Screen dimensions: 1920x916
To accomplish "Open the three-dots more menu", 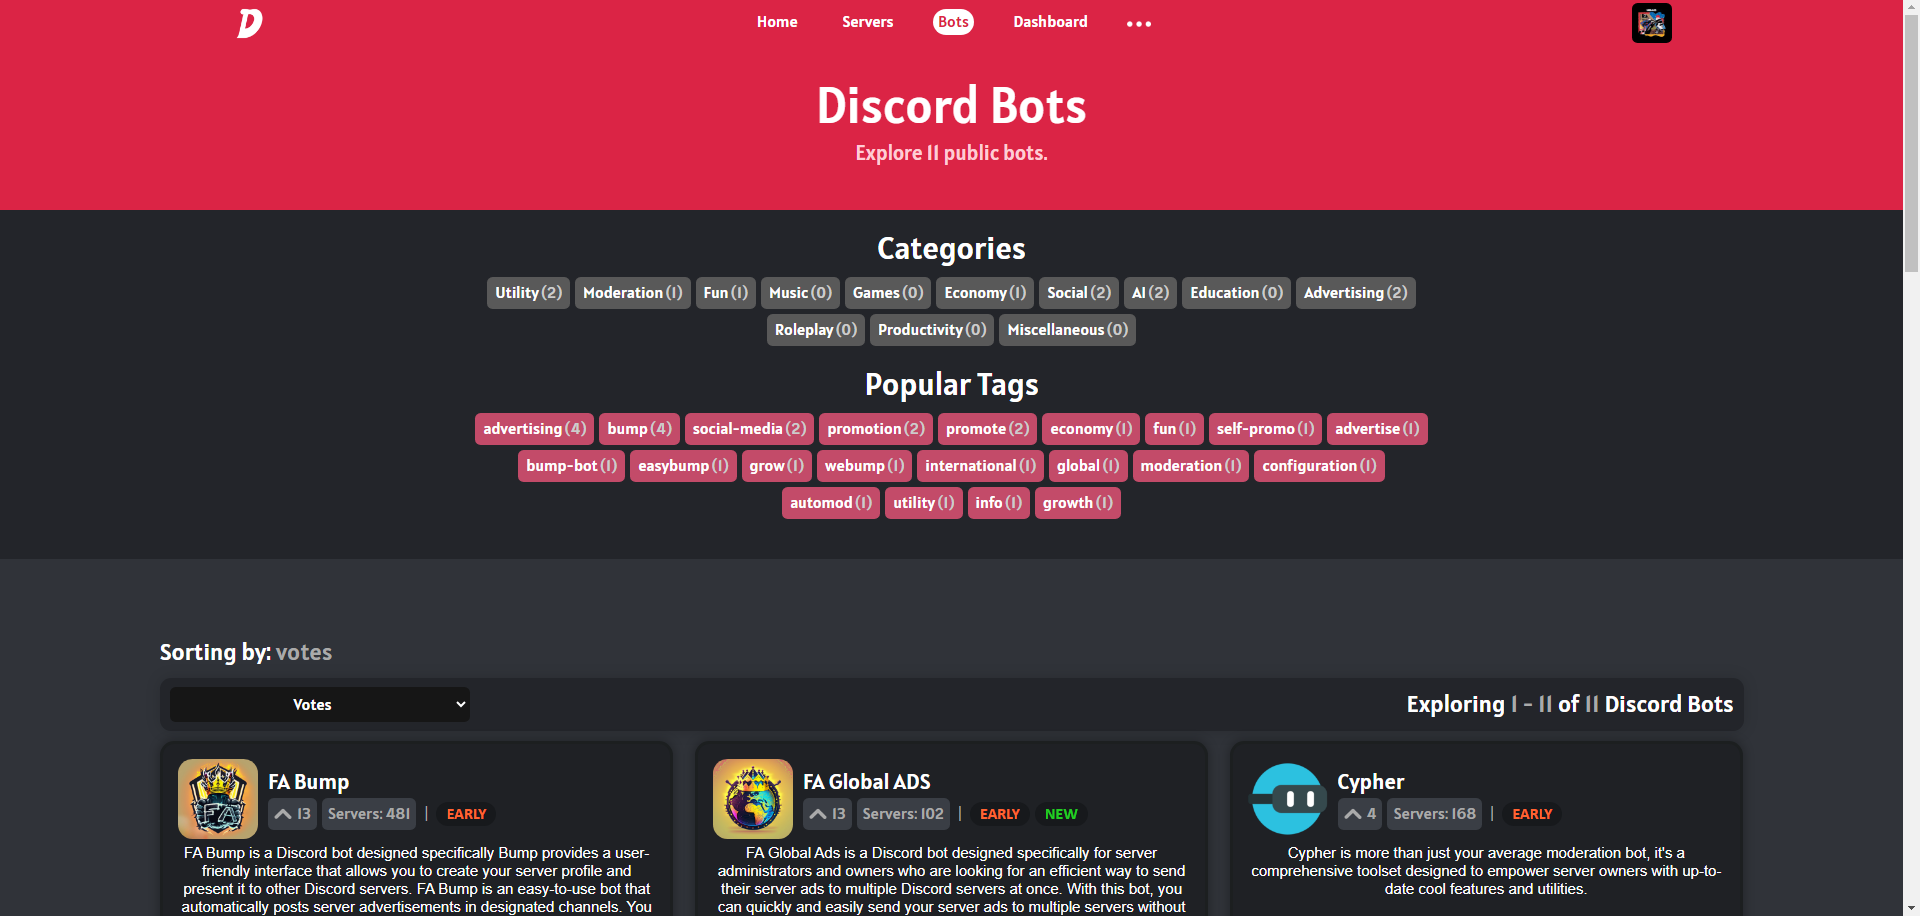I will click(1139, 23).
